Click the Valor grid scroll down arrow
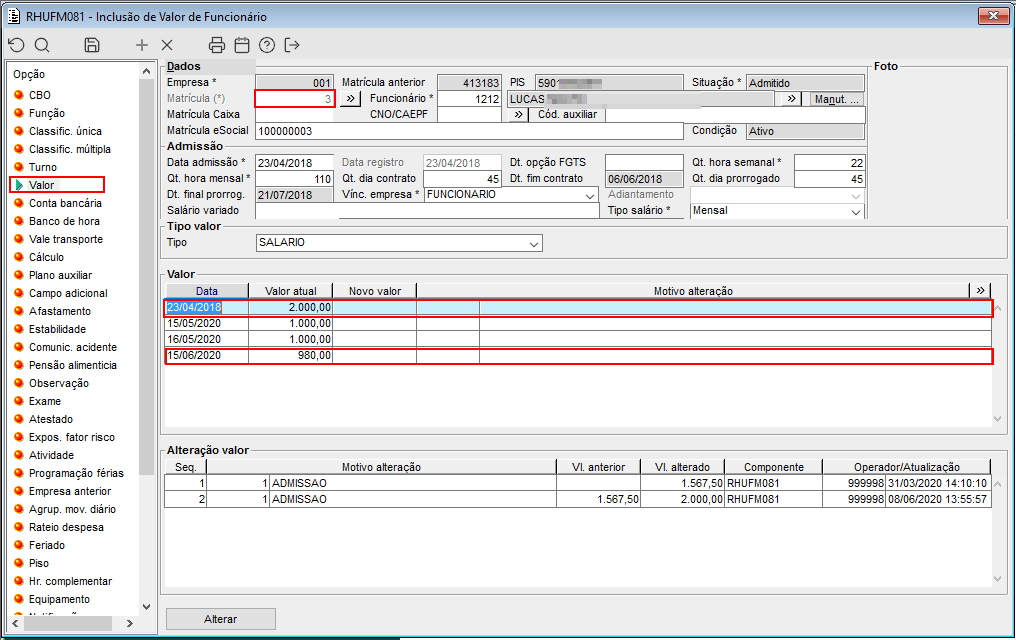This screenshot has height=640, width=1016. [x=998, y=419]
